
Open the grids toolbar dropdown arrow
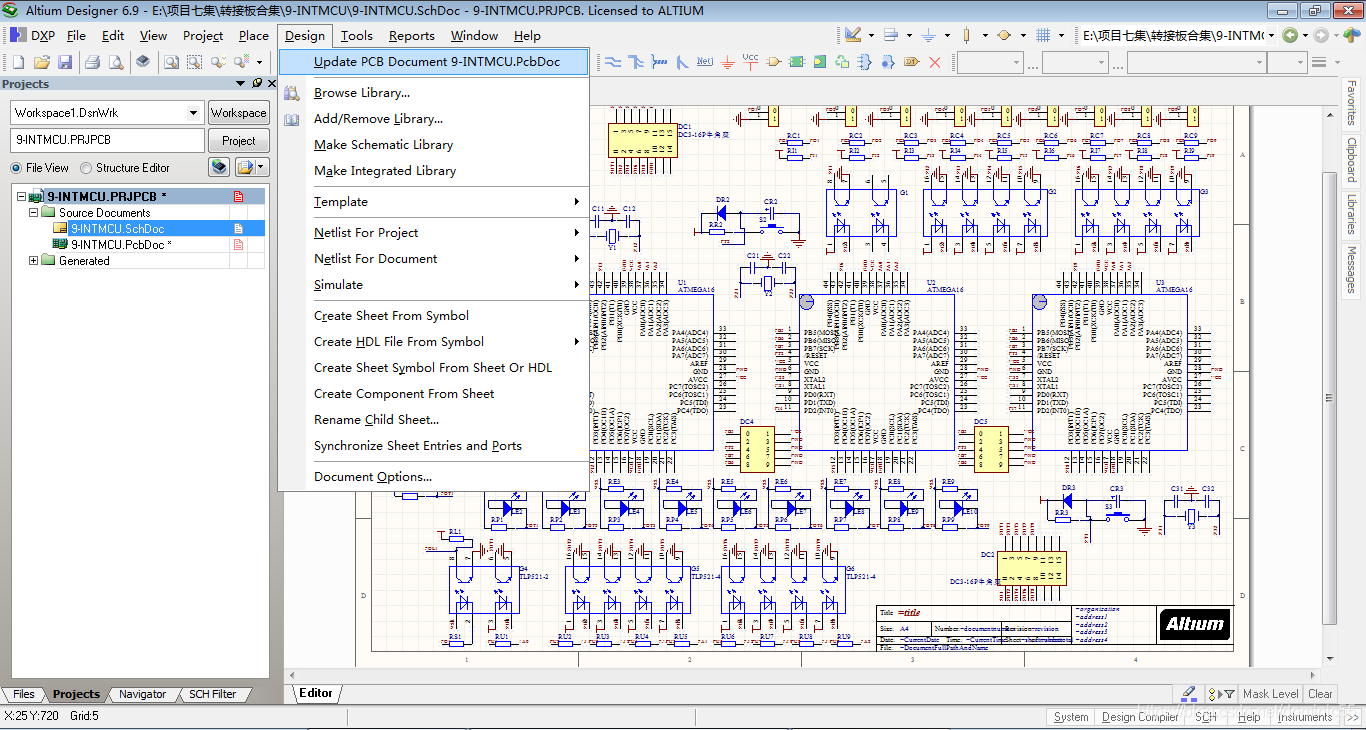(1061, 35)
